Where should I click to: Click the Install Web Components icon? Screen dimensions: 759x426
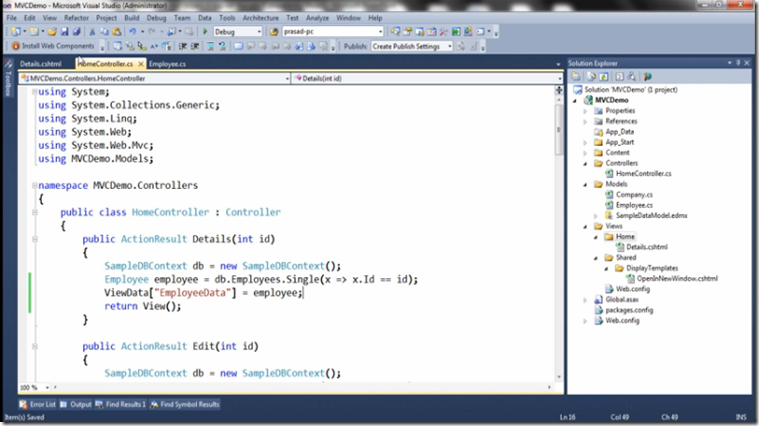pos(15,46)
